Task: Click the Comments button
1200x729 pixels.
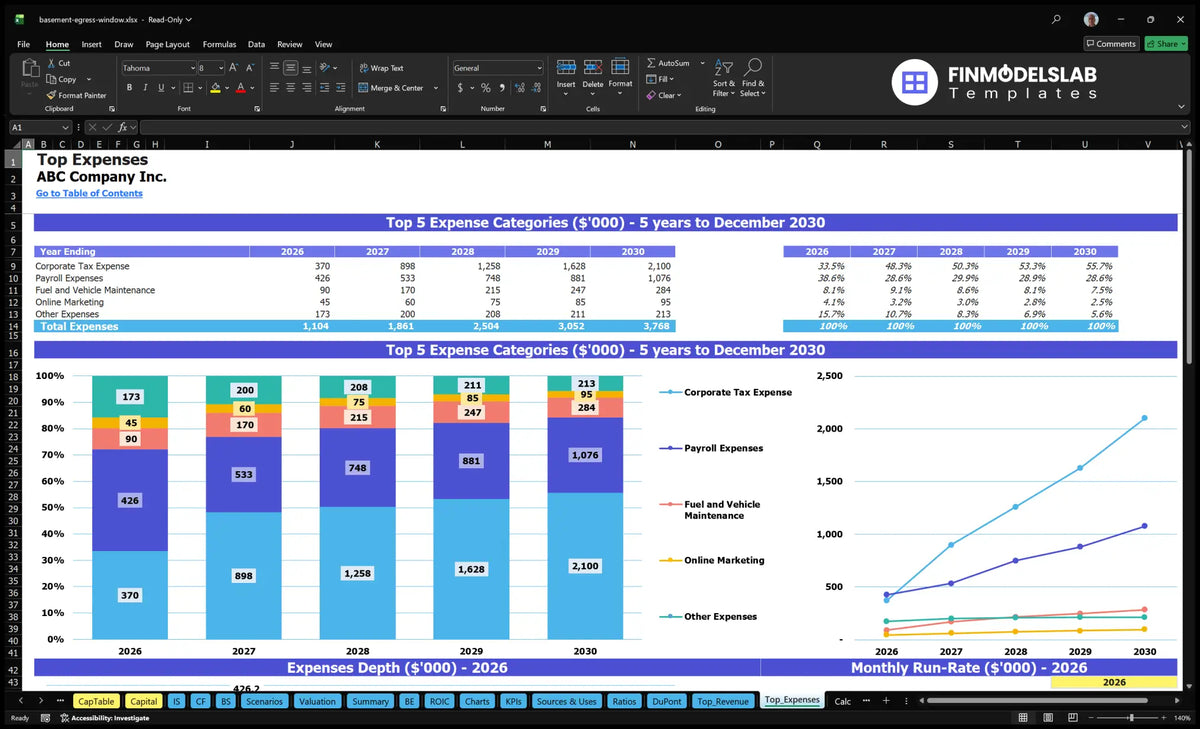Action: (x=1111, y=44)
